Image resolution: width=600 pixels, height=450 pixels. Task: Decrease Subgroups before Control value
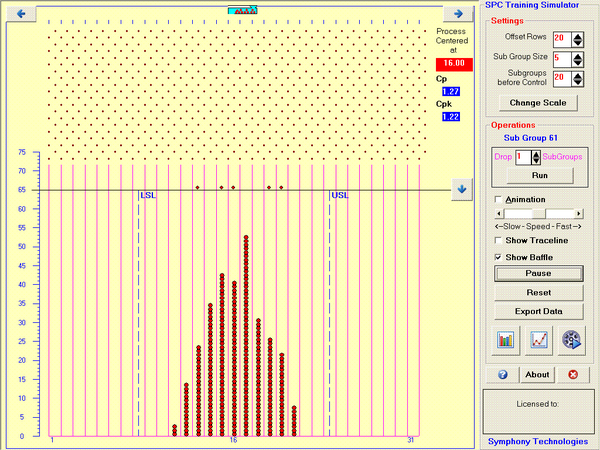pyautogui.click(x=577, y=83)
